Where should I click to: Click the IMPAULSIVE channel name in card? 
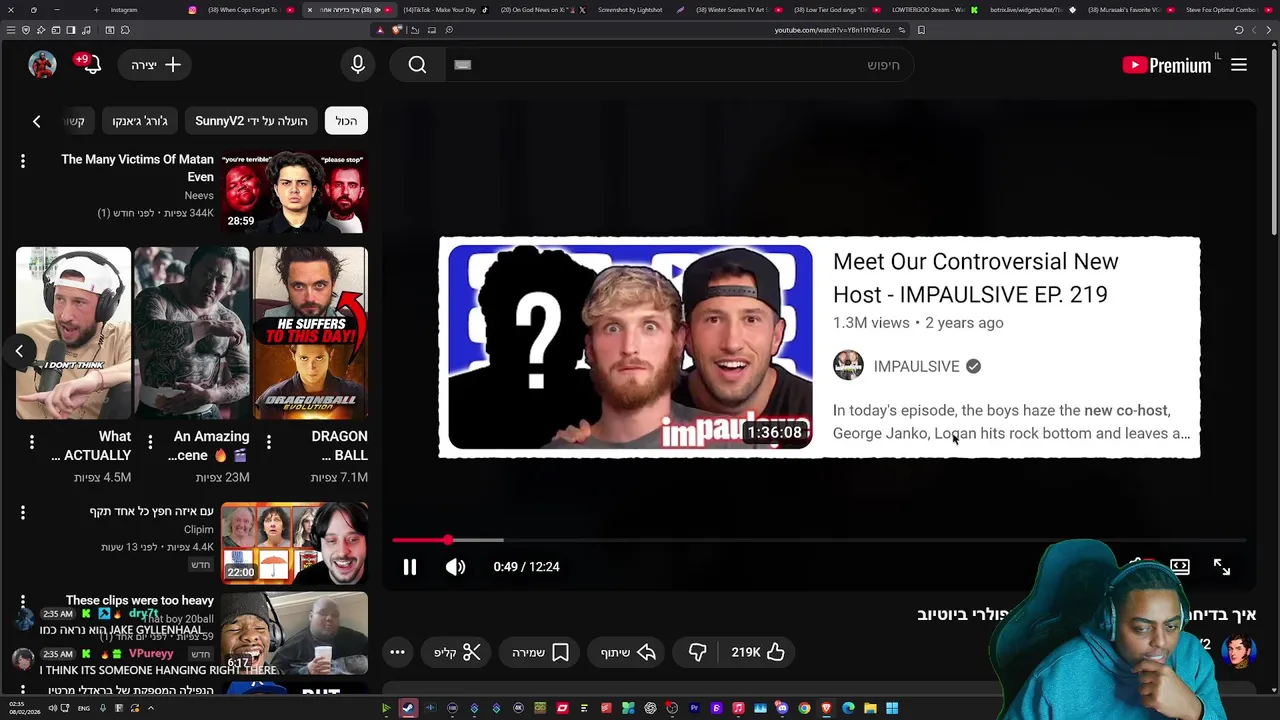pyautogui.click(x=916, y=366)
